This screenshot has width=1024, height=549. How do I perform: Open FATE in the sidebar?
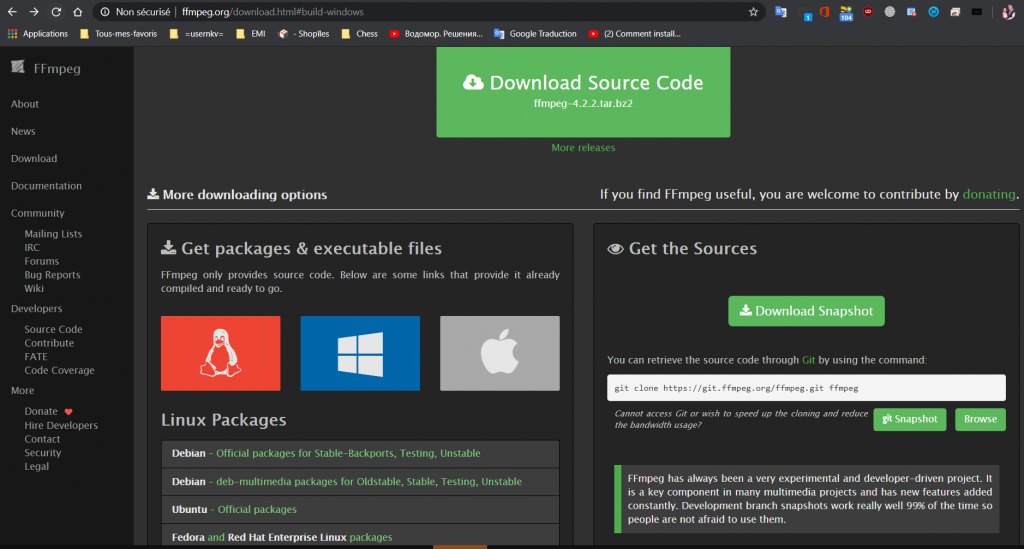point(36,357)
